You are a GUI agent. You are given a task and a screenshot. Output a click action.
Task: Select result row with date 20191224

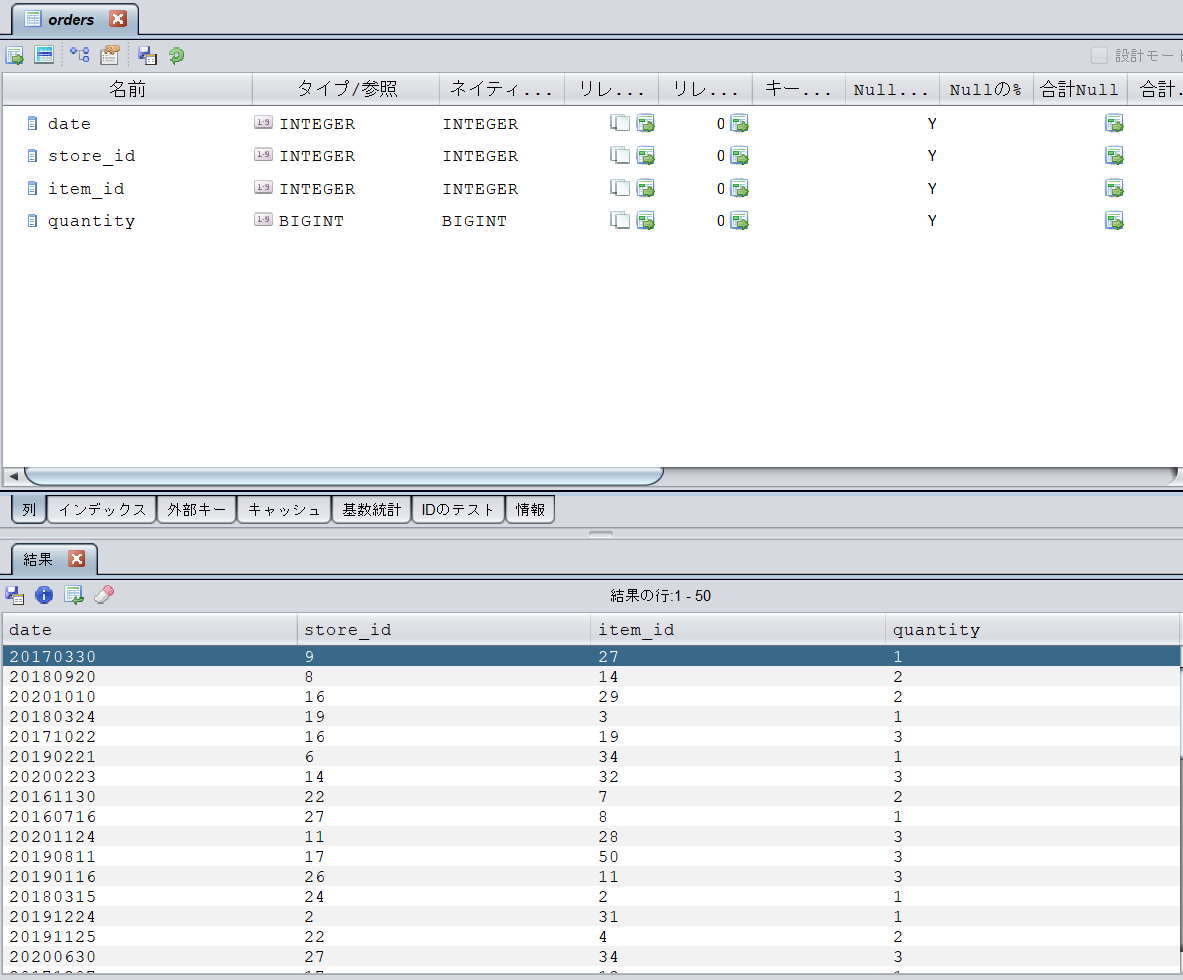[x=592, y=917]
